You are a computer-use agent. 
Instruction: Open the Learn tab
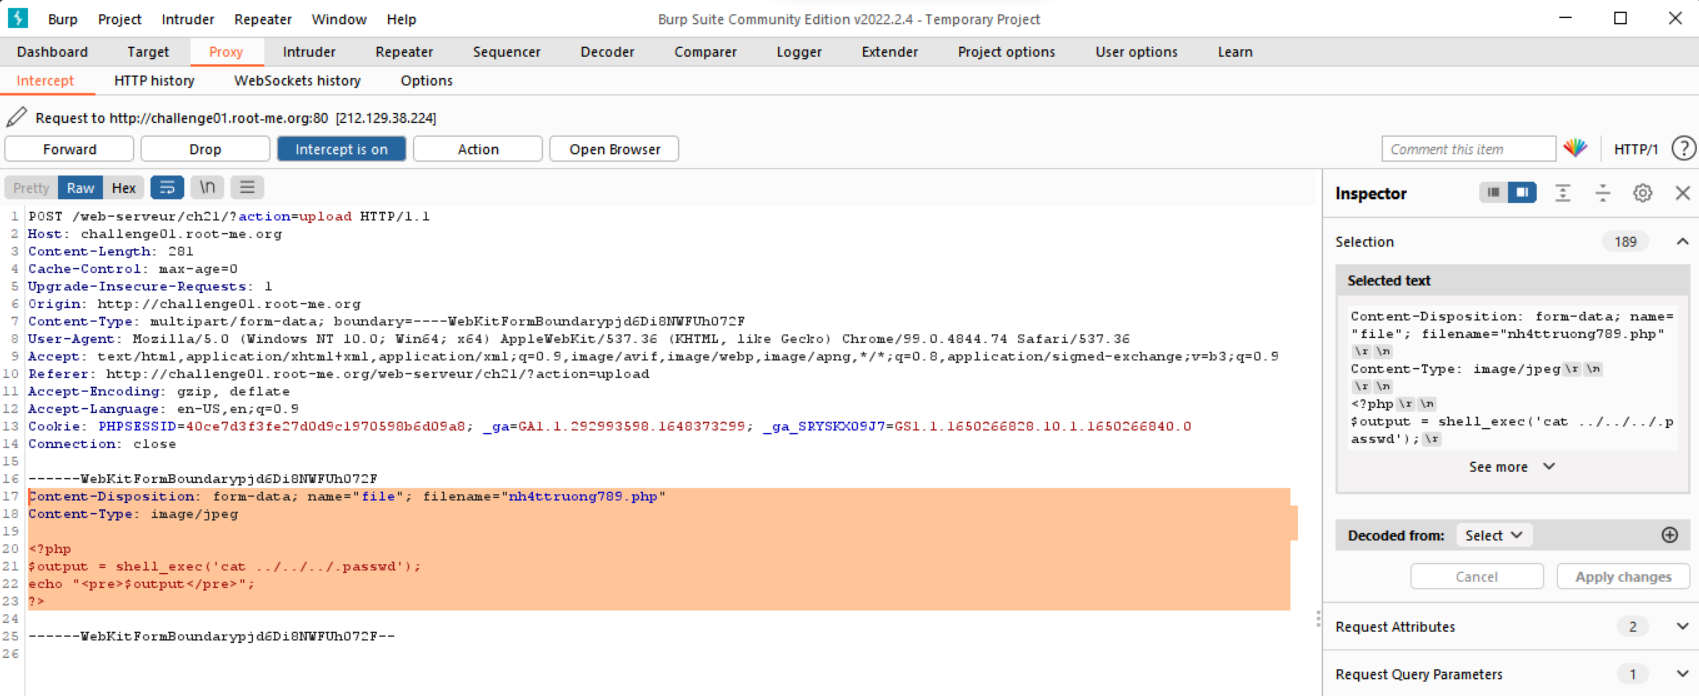pos(1235,52)
